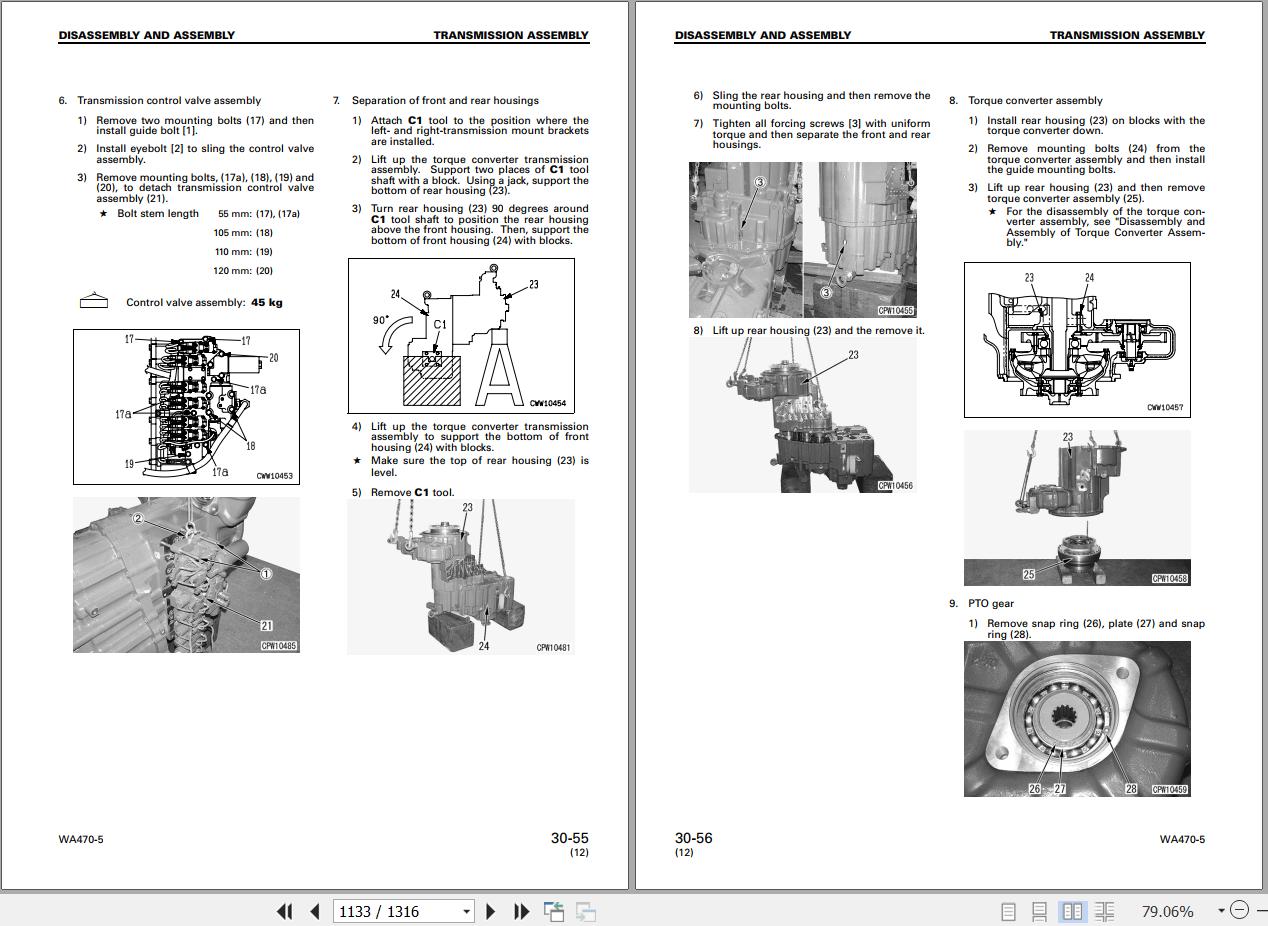
Task: Click the greyed-out next view icon
Action: click(586, 911)
